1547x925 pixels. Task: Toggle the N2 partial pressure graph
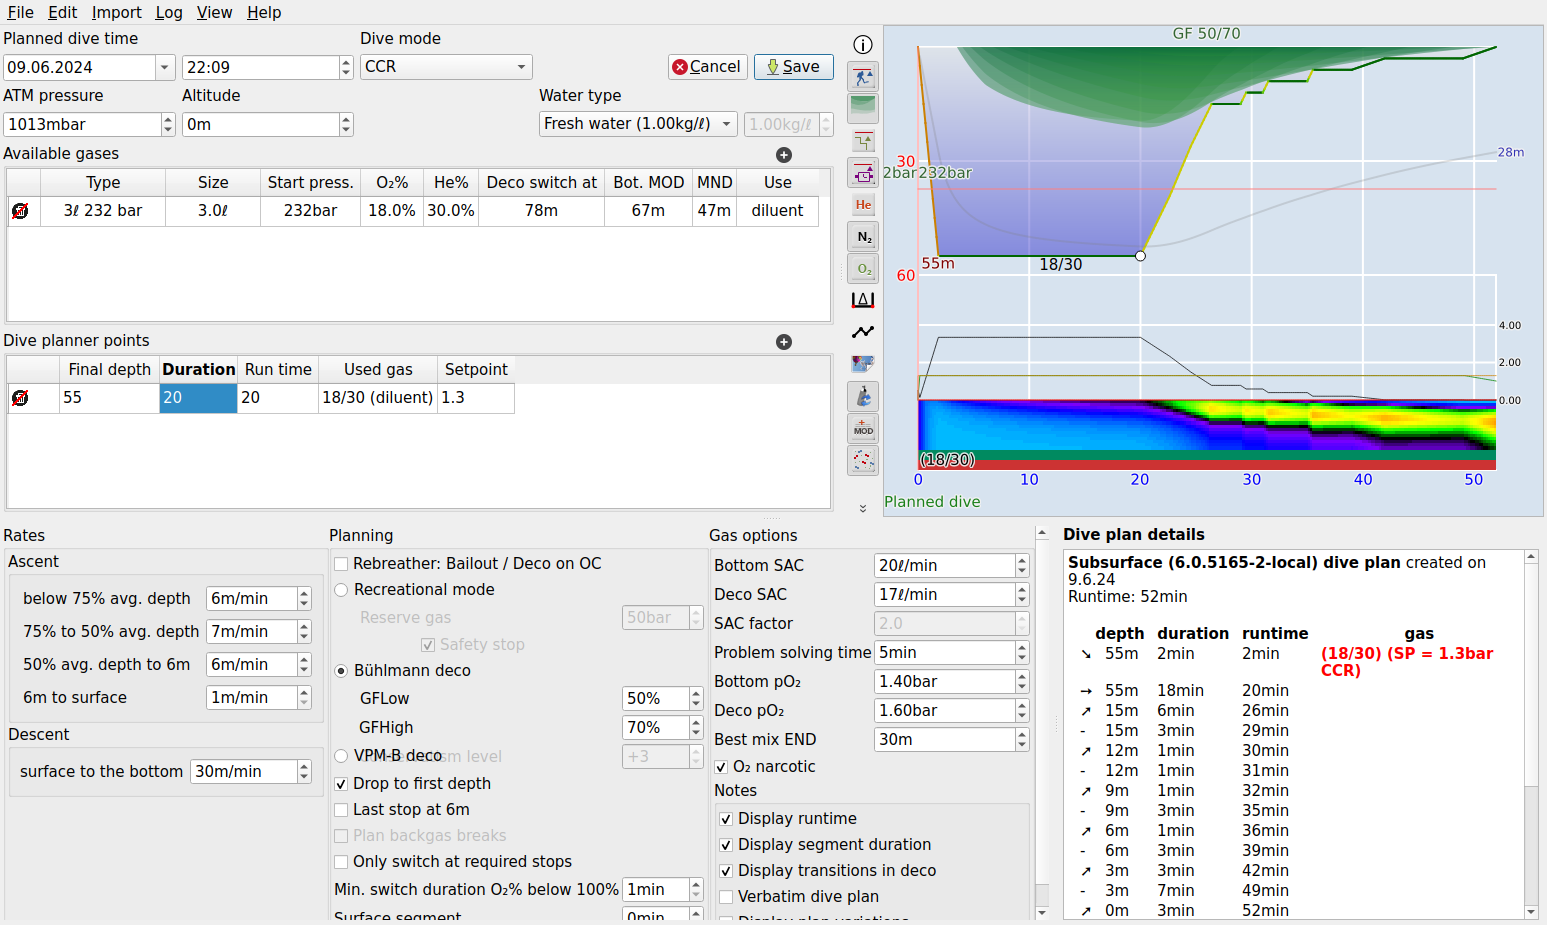(x=862, y=236)
